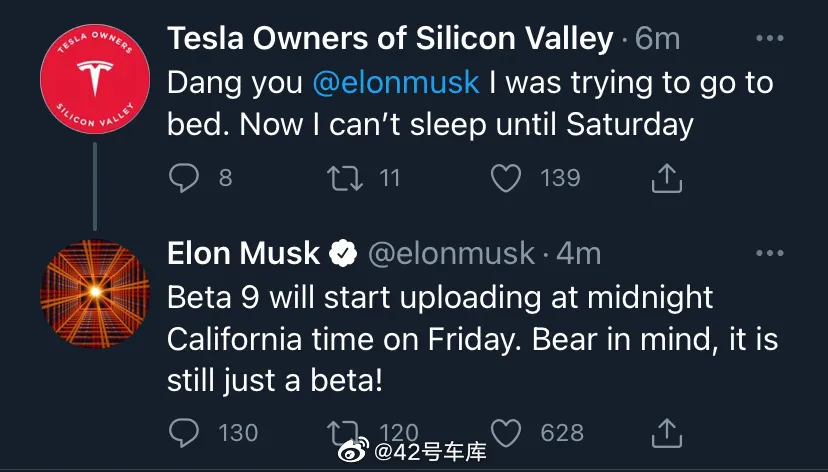
Task: Reply to Tesla Owners of Silicon Valley tweet
Action: click(184, 177)
